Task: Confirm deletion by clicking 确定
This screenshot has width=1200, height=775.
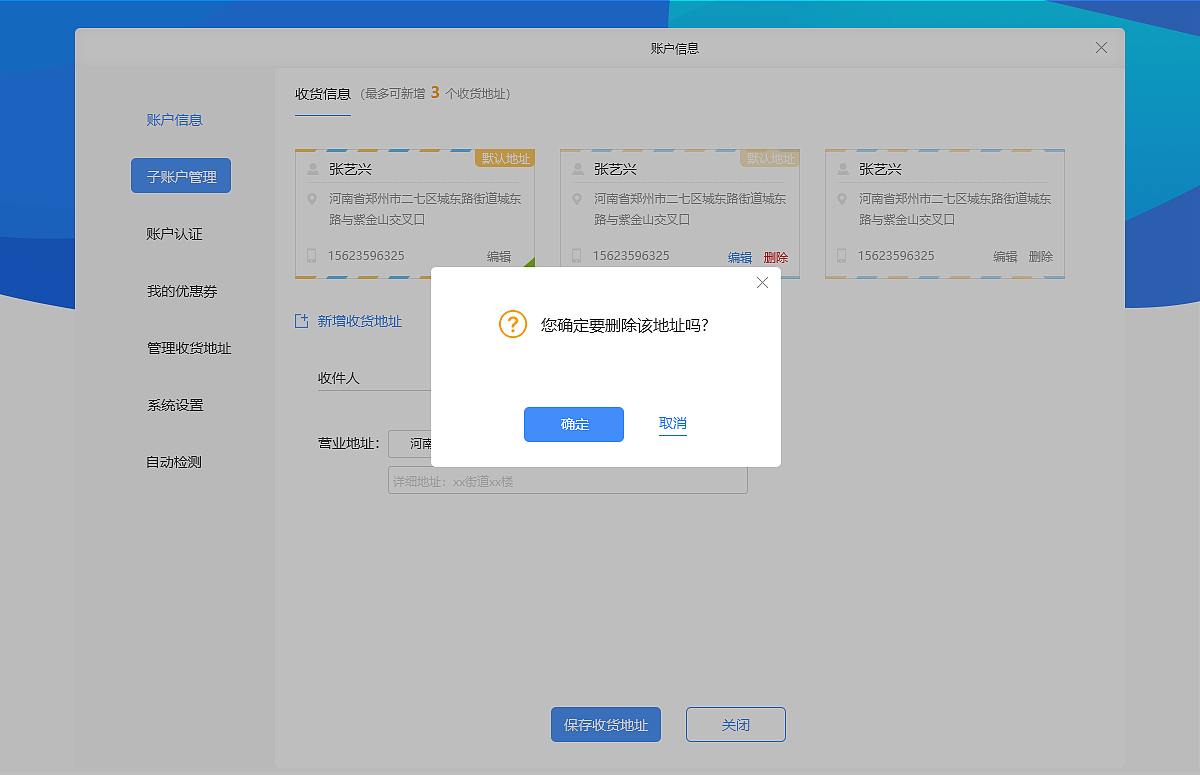Action: tap(573, 424)
